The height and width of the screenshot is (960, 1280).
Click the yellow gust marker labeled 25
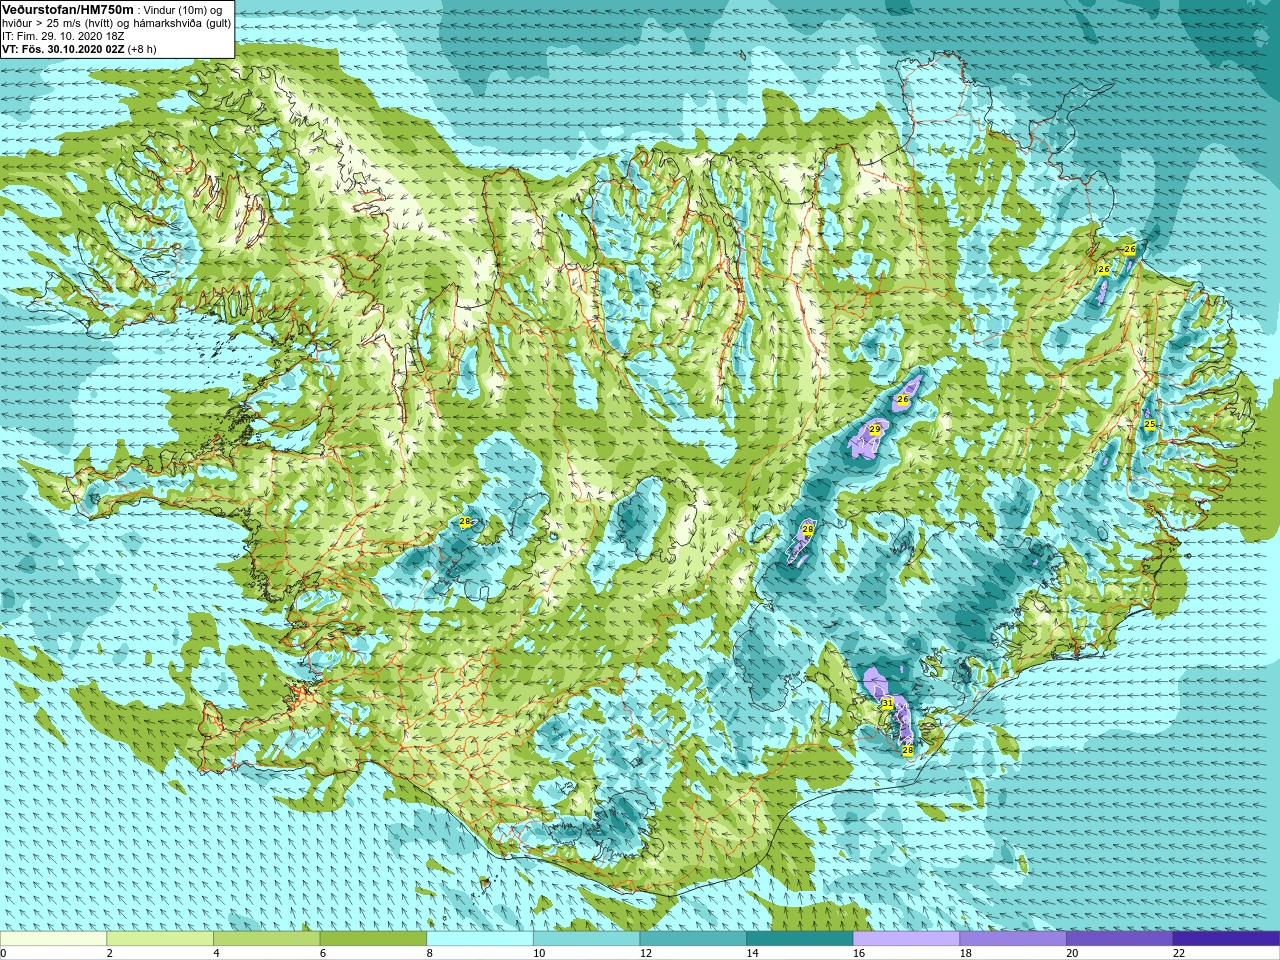point(1150,425)
